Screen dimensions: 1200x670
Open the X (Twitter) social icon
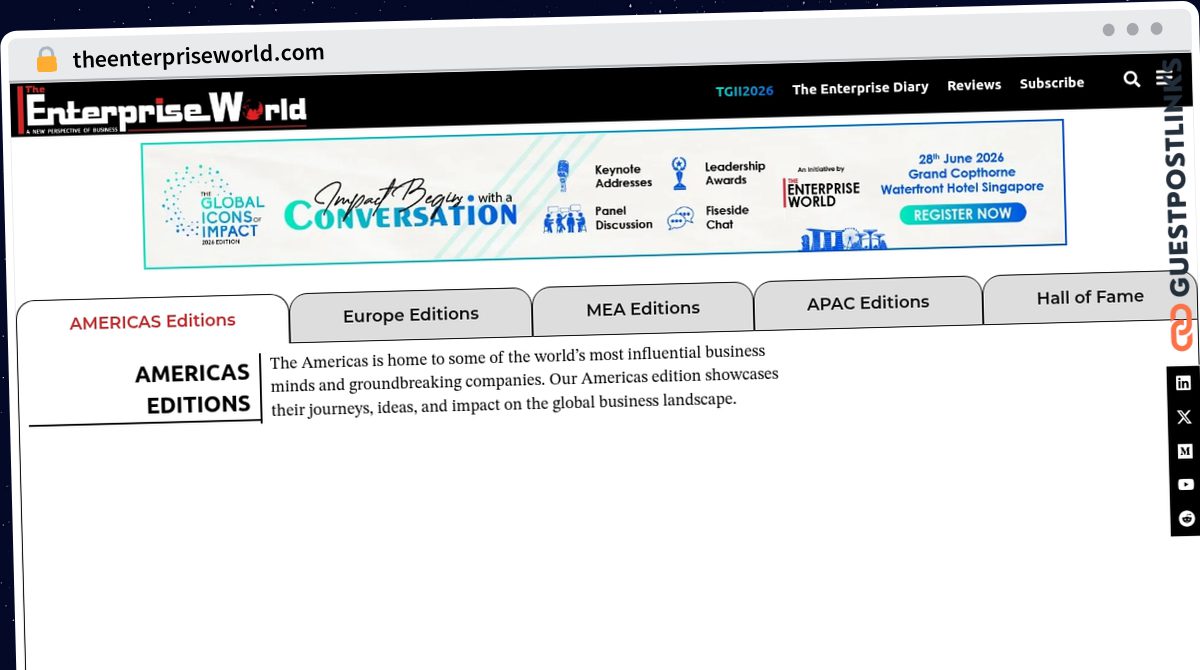(1185, 417)
